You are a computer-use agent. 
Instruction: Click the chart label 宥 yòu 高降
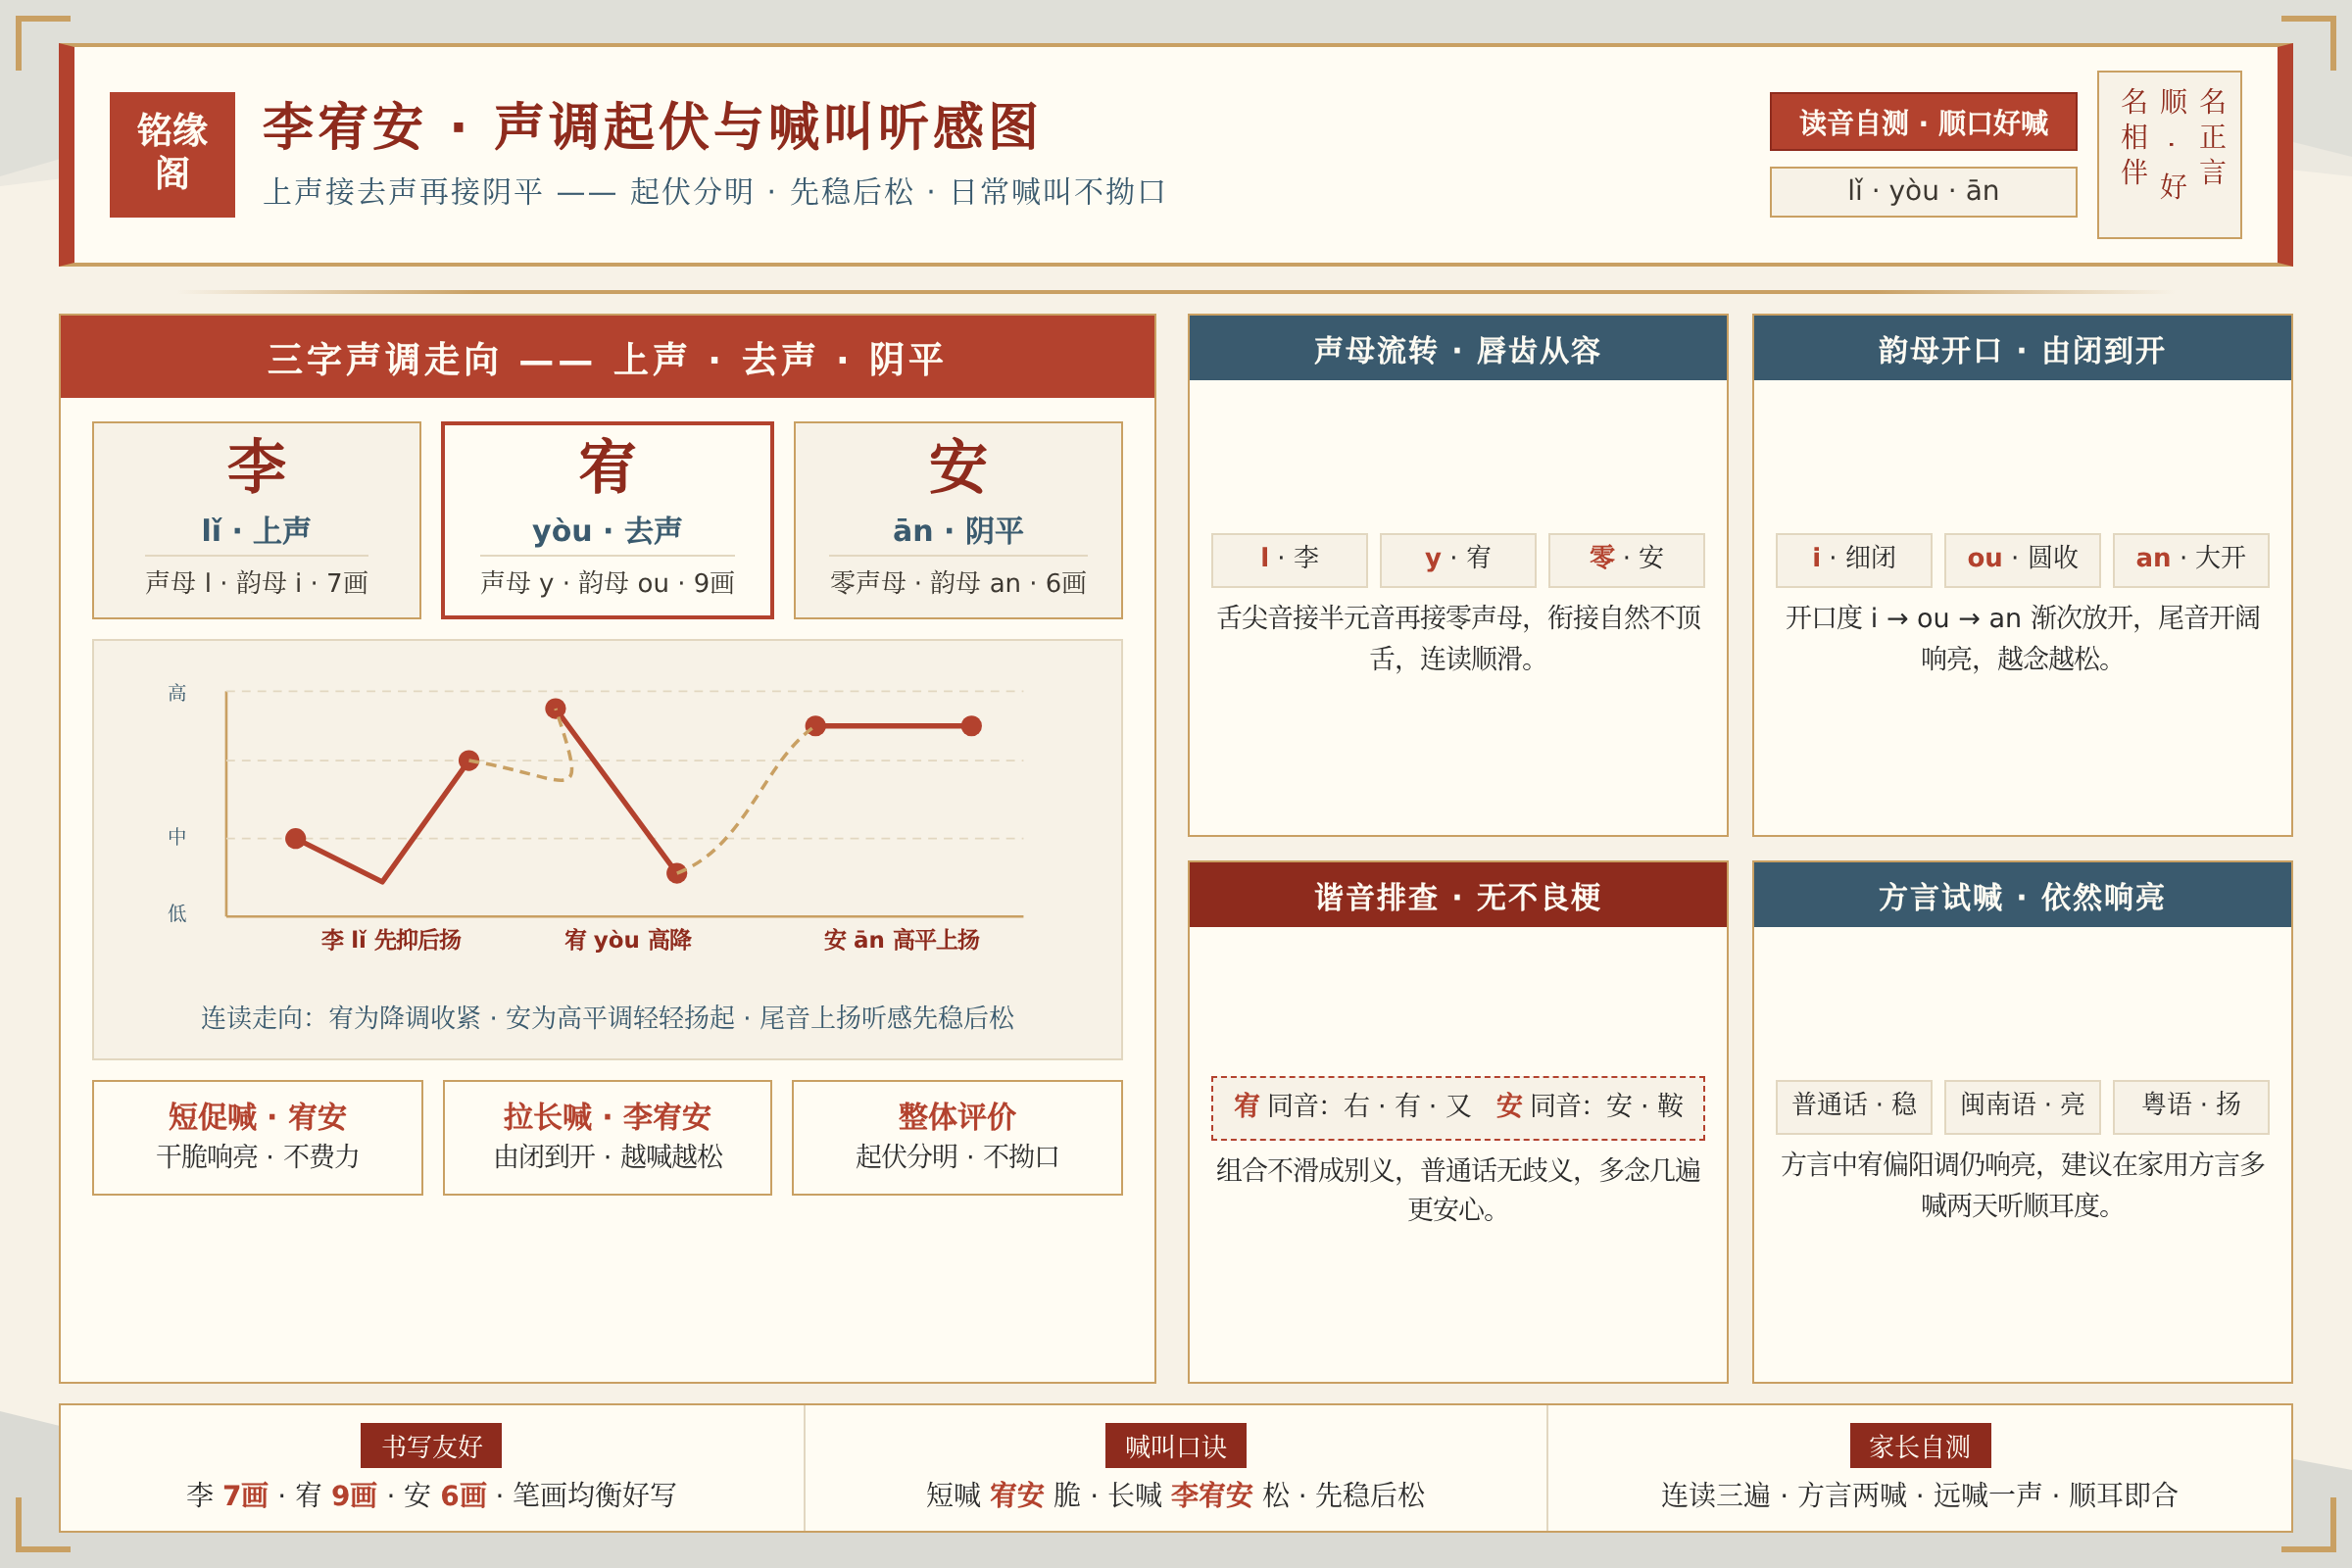[x=628, y=940]
